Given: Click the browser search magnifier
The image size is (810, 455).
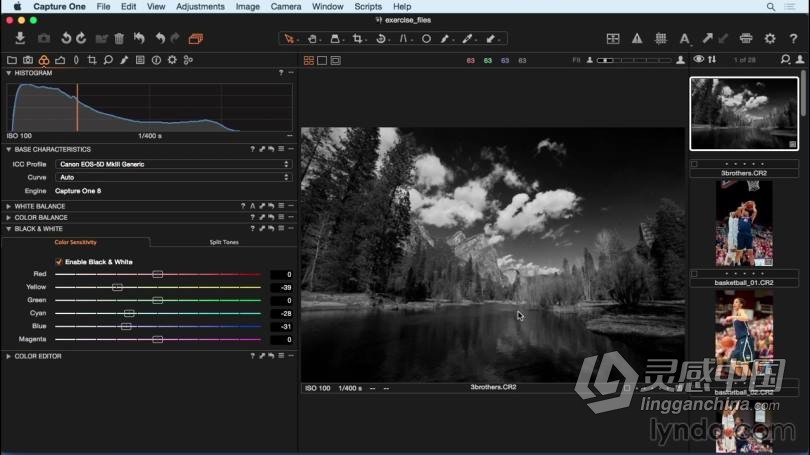Looking at the screenshot, I should click(785, 59).
